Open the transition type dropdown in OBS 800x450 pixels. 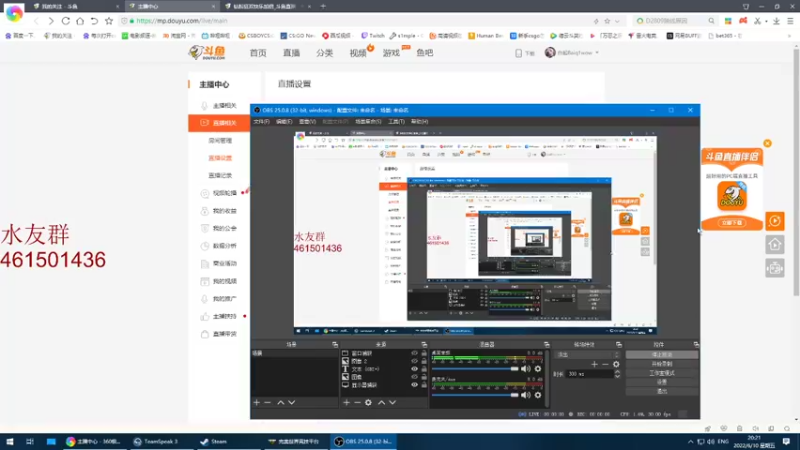[x=587, y=355]
